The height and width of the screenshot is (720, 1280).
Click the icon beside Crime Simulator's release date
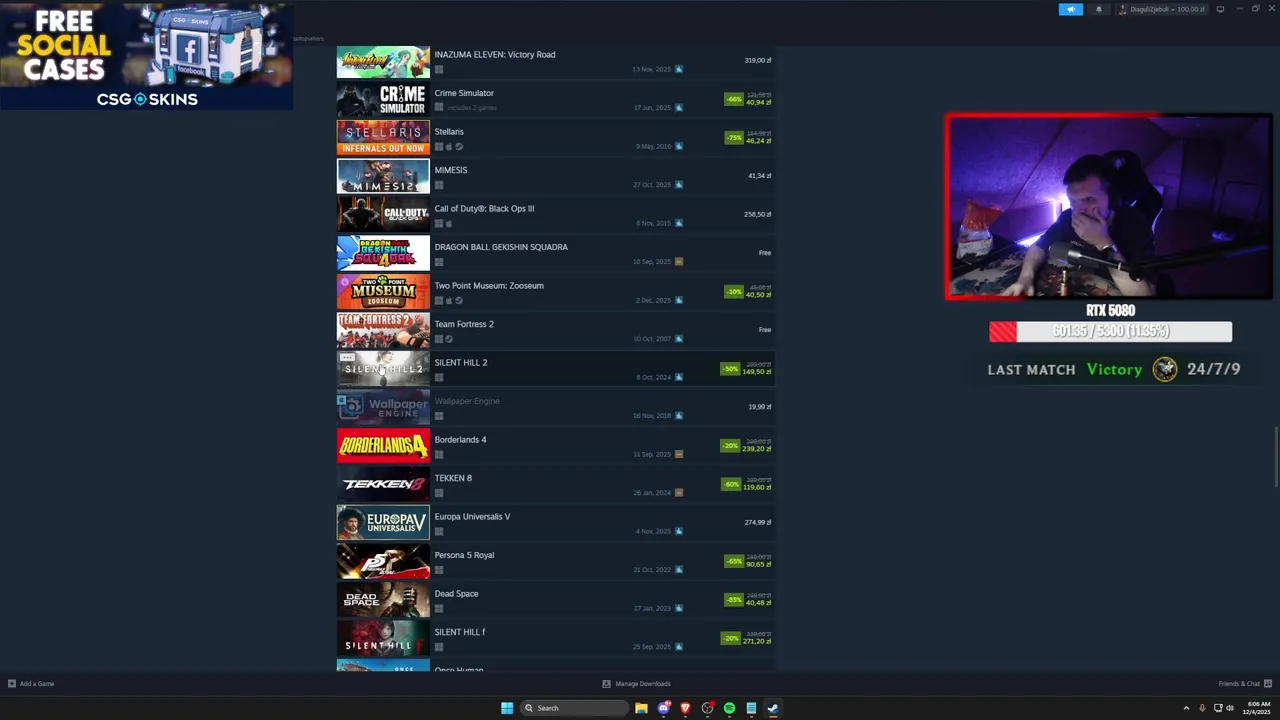click(679, 107)
